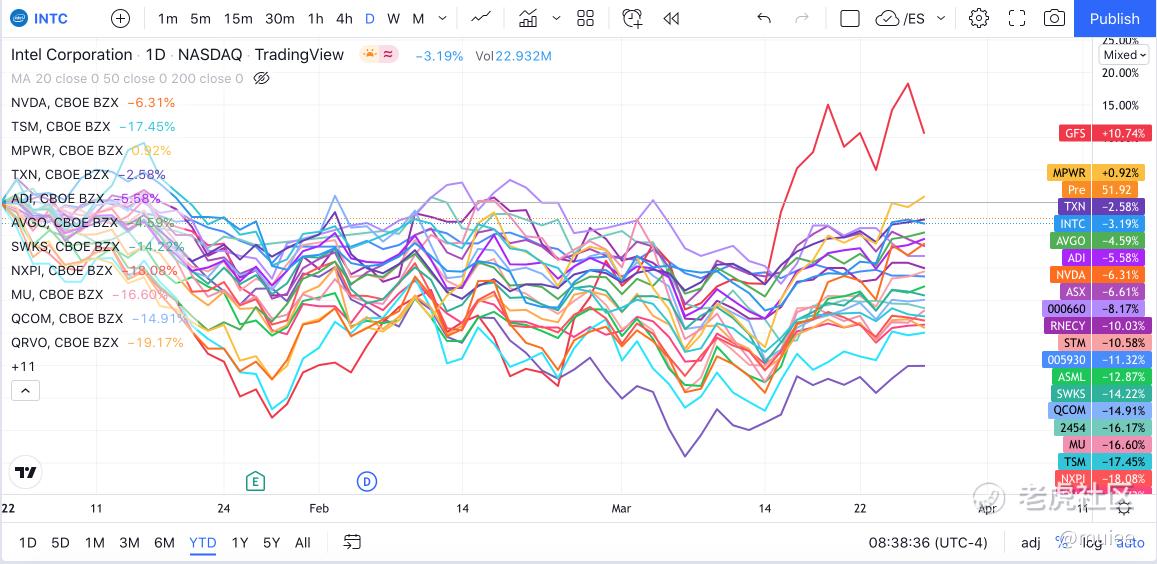Expand the layout name dropdown arrow
Image resolution: width=1157 pixels, height=564 pixels.
click(941, 18)
